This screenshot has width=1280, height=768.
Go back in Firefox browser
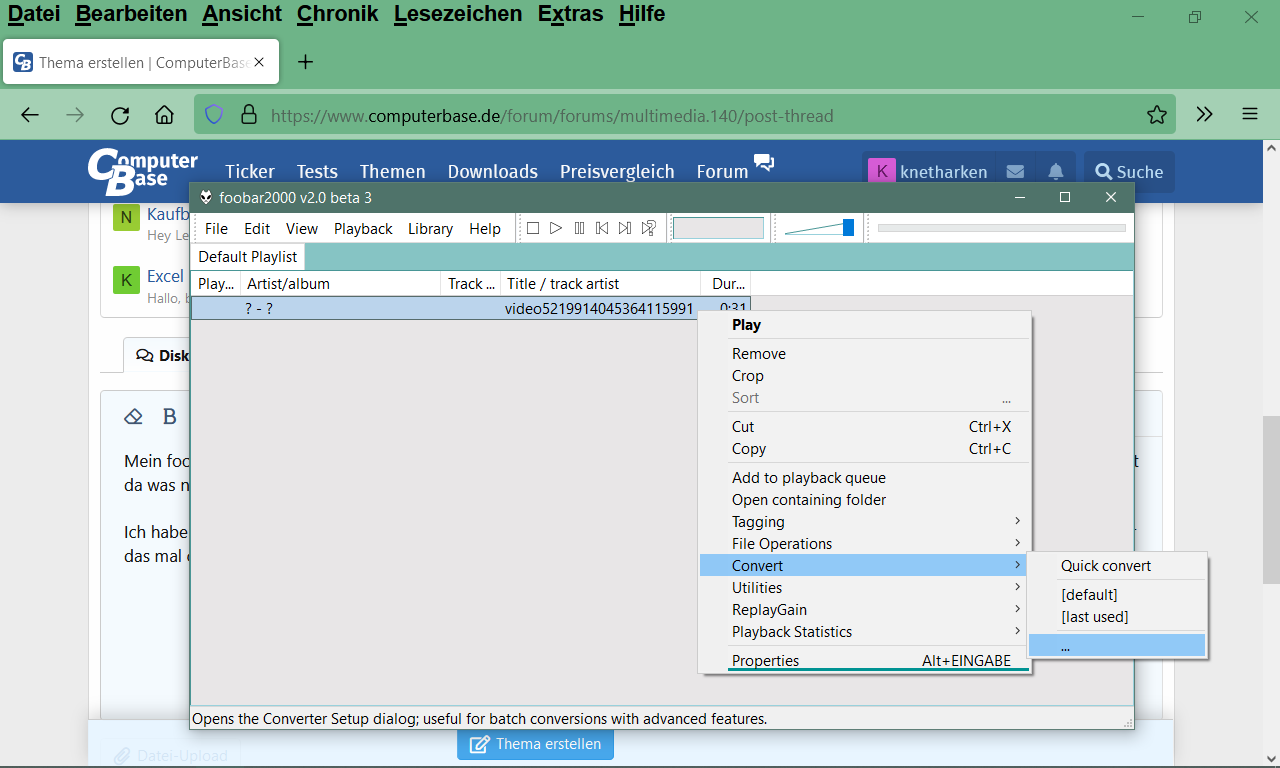(30, 115)
